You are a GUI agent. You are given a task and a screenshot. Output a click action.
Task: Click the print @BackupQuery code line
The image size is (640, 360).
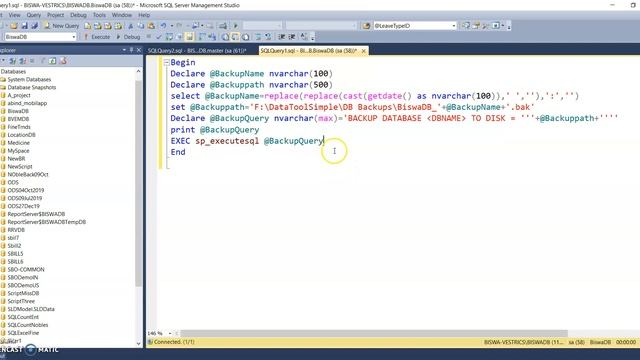pos(215,129)
